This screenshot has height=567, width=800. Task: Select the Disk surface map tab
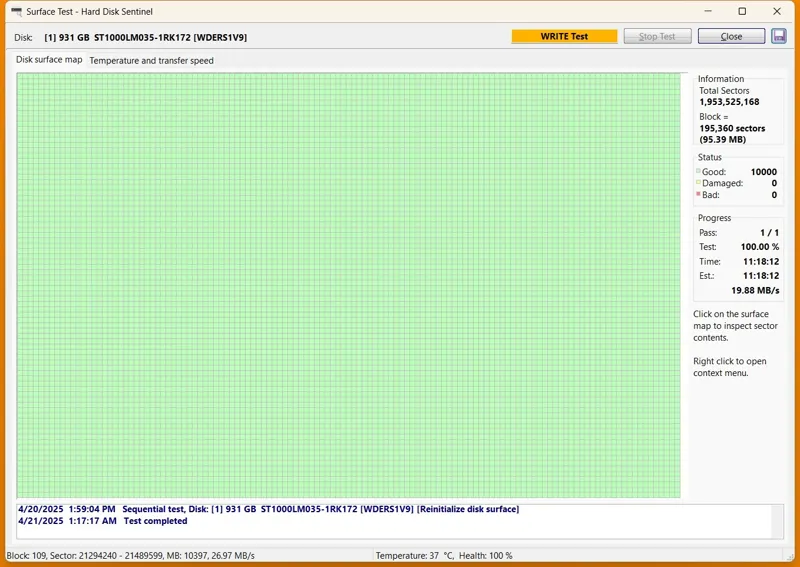click(x=49, y=60)
